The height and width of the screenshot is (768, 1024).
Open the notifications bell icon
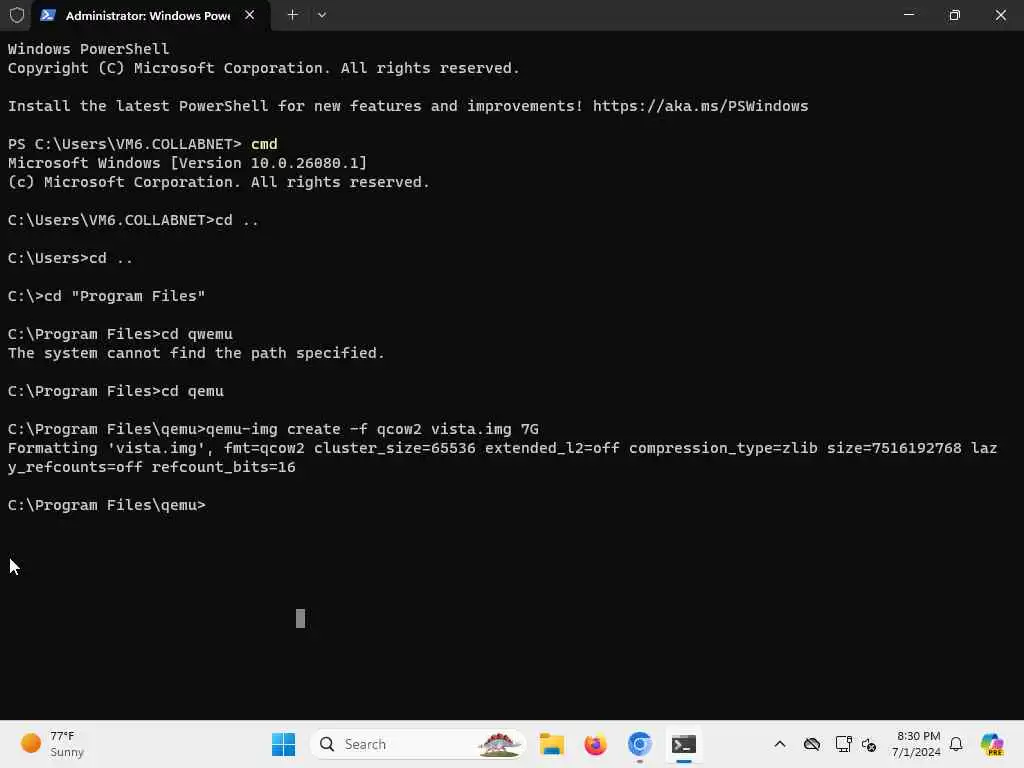(956, 744)
